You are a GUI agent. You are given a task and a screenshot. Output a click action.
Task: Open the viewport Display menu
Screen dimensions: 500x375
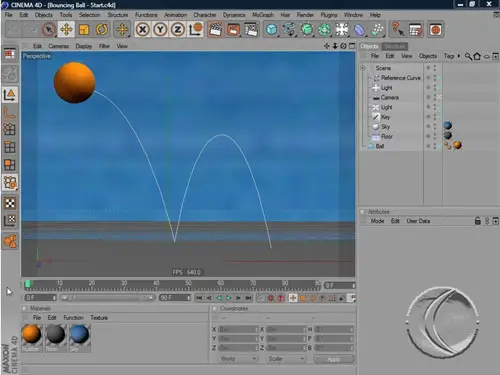pyautogui.click(x=84, y=46)
